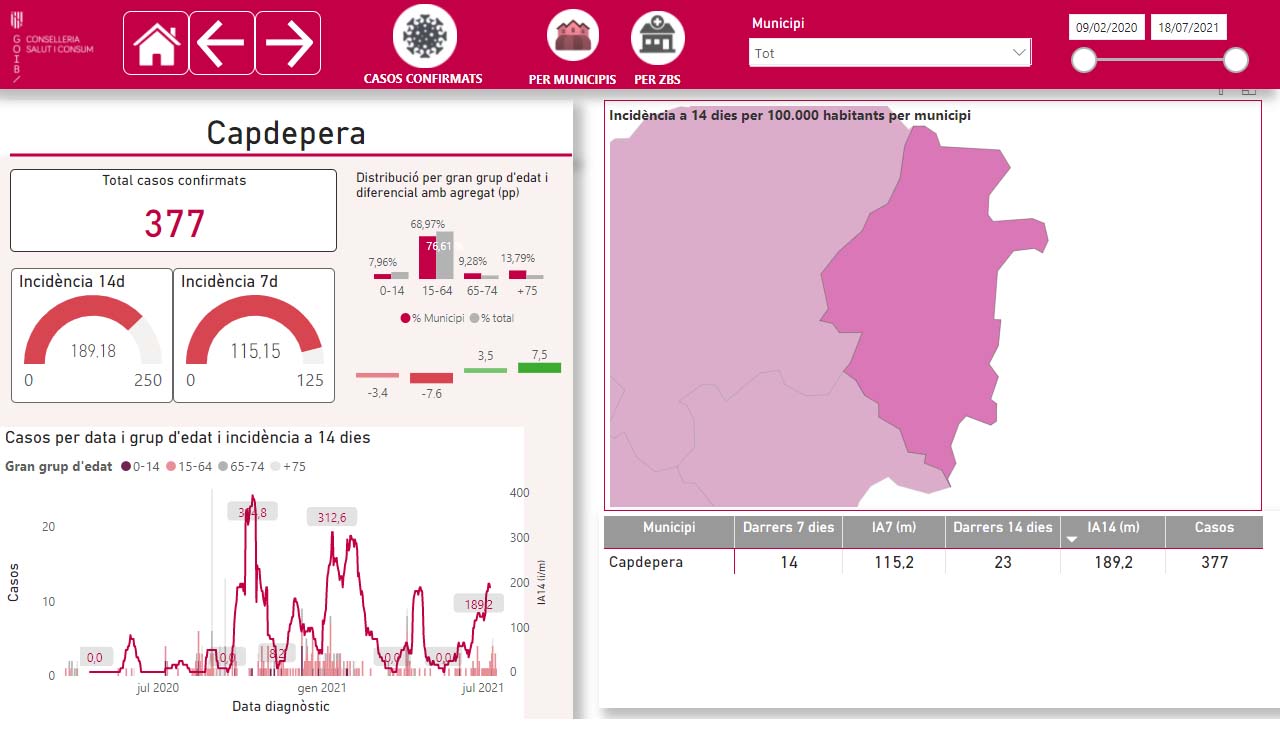Screen dimensions: 1280x733
Task: Sort table by Casos column header
Action: 1214,528
